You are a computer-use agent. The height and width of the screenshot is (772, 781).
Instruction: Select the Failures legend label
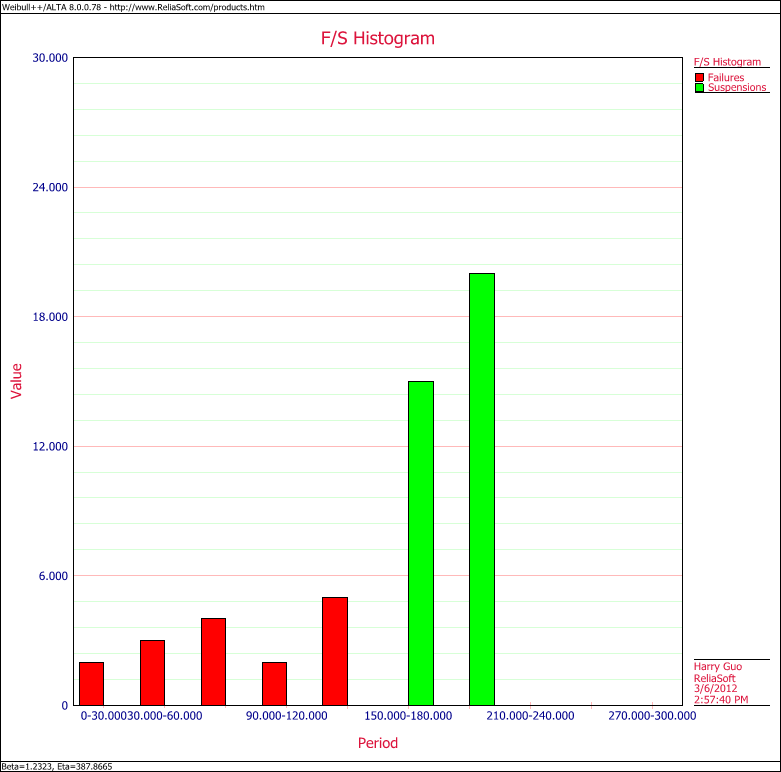725,77
